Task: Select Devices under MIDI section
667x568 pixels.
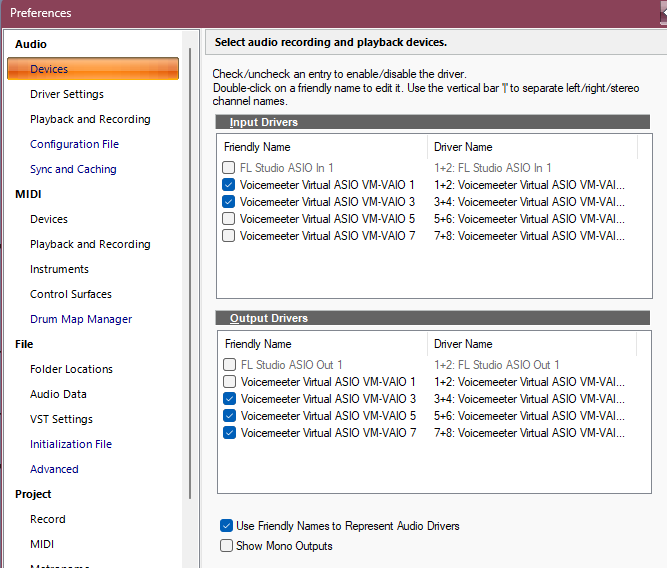Action: pyautogui.click(x=49, y=219)
